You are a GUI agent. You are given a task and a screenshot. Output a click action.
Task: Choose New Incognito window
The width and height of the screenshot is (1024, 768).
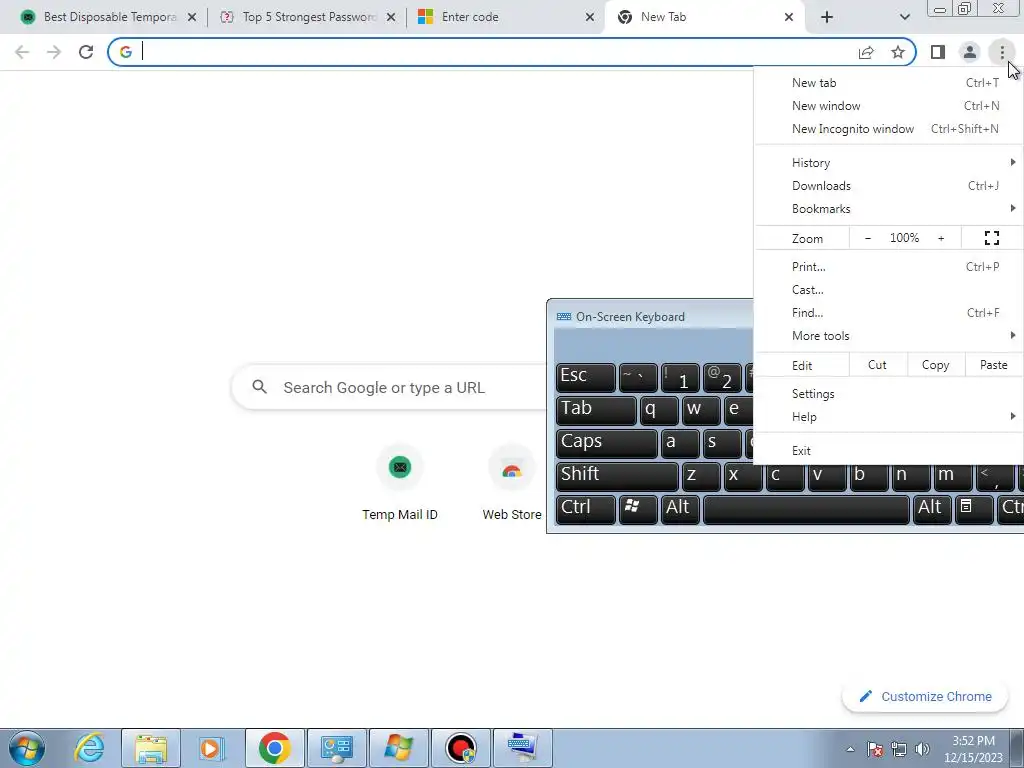pyautogui.click(x=889, y=129)
